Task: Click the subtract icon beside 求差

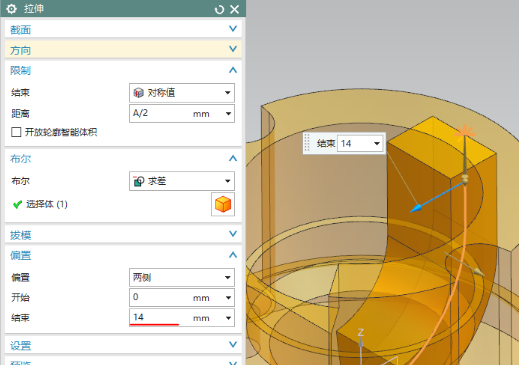Action: [x=138, y=181]
